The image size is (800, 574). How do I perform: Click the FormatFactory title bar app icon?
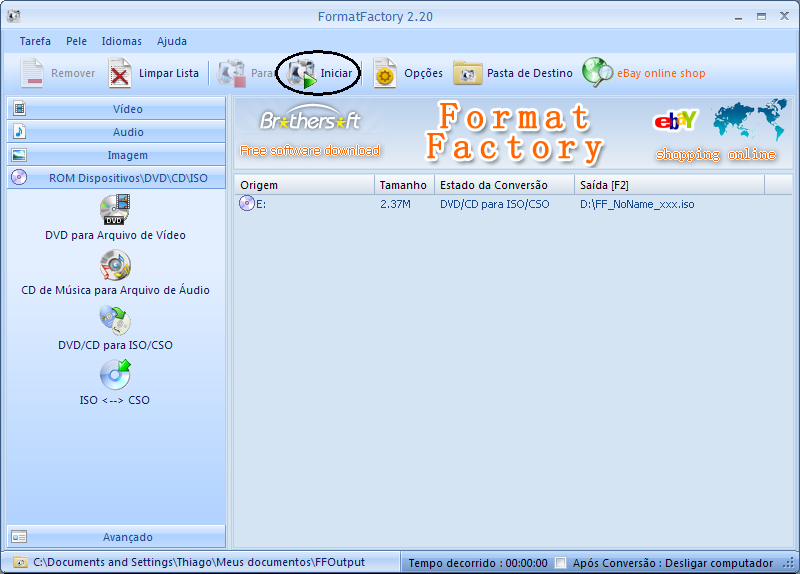pyautogui.click(x=14, y=16)
